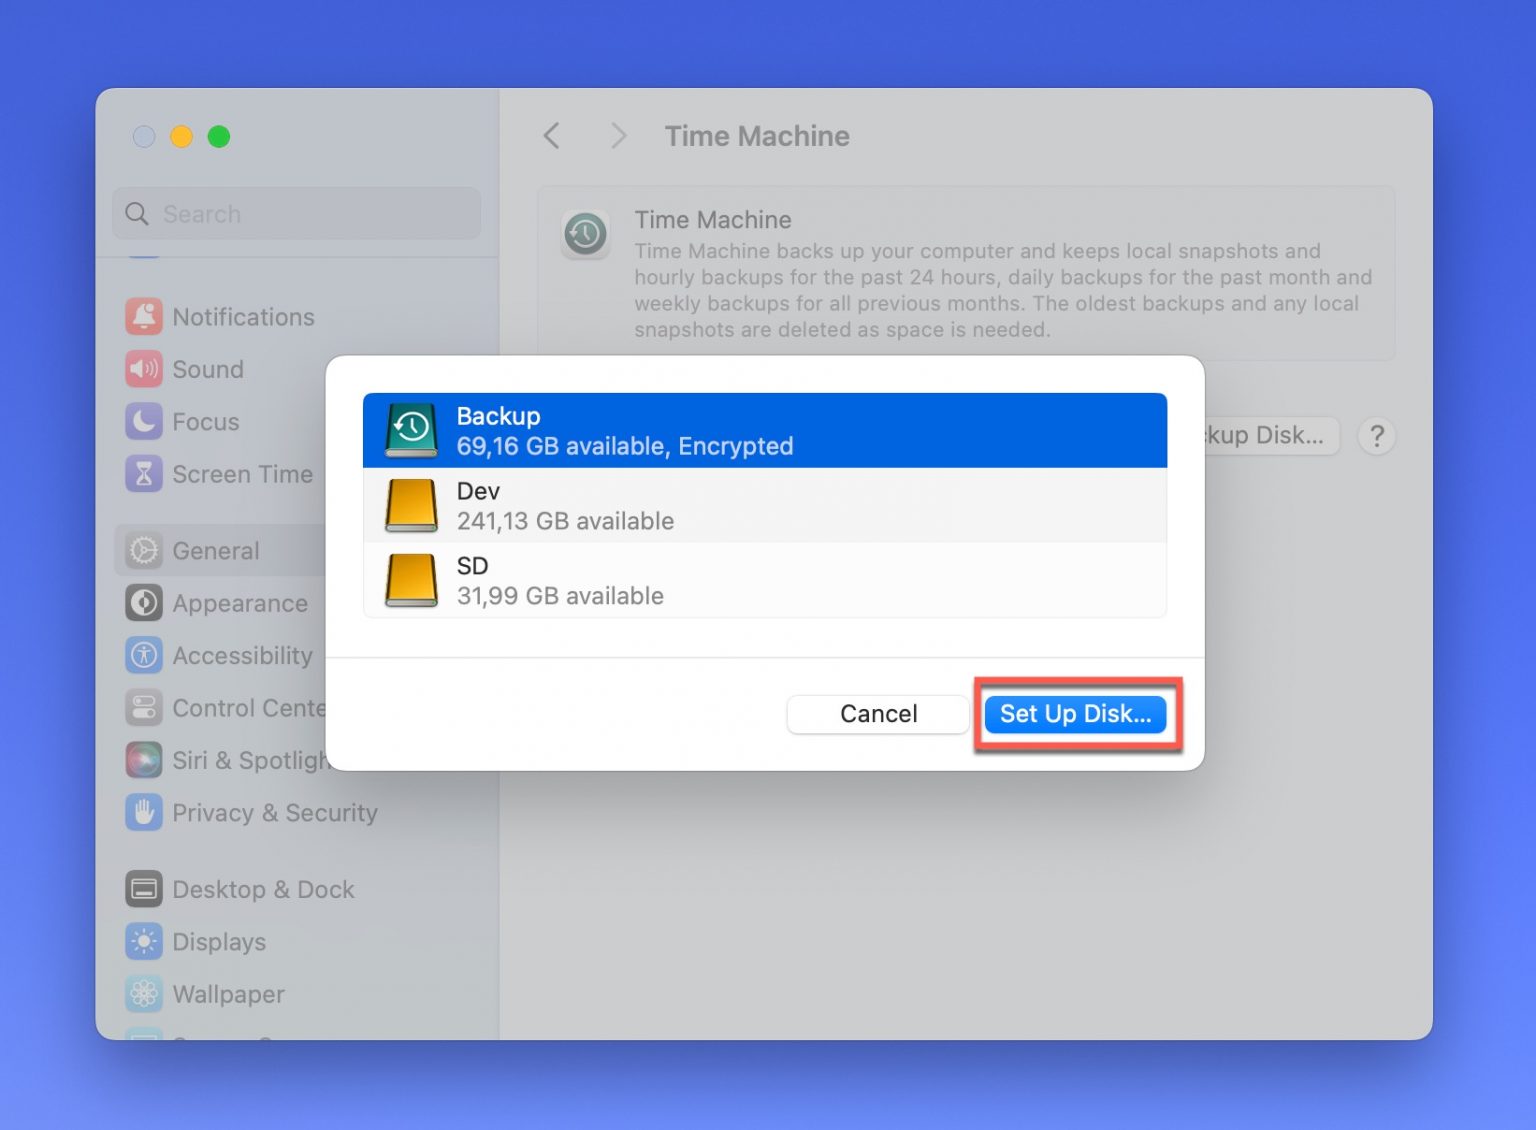Screen dimensions: 1536x1130
Task: Open Siri & Spotlight via Siri icon
Action: pos(144,760)
